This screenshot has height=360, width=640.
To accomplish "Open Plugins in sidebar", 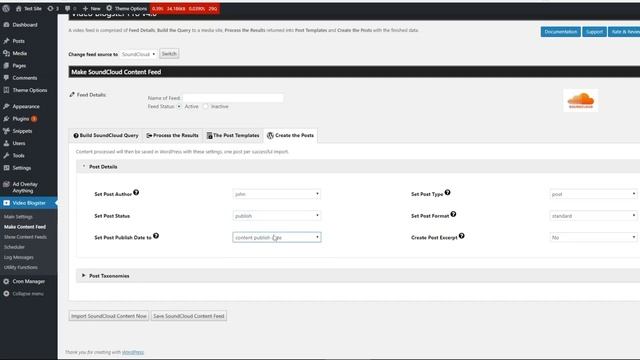I will click(x=20, y=119).
